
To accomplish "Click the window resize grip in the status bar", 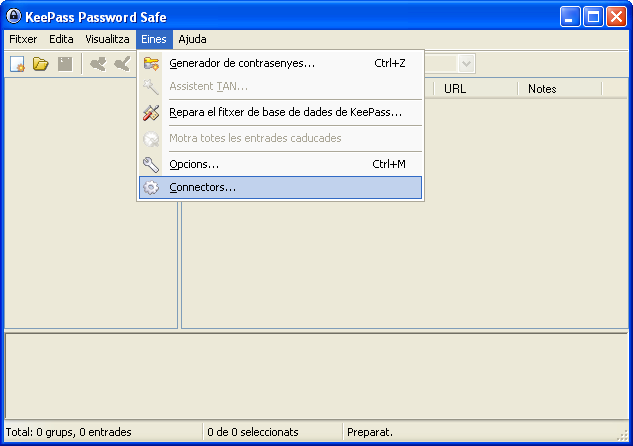I will 623,435.
